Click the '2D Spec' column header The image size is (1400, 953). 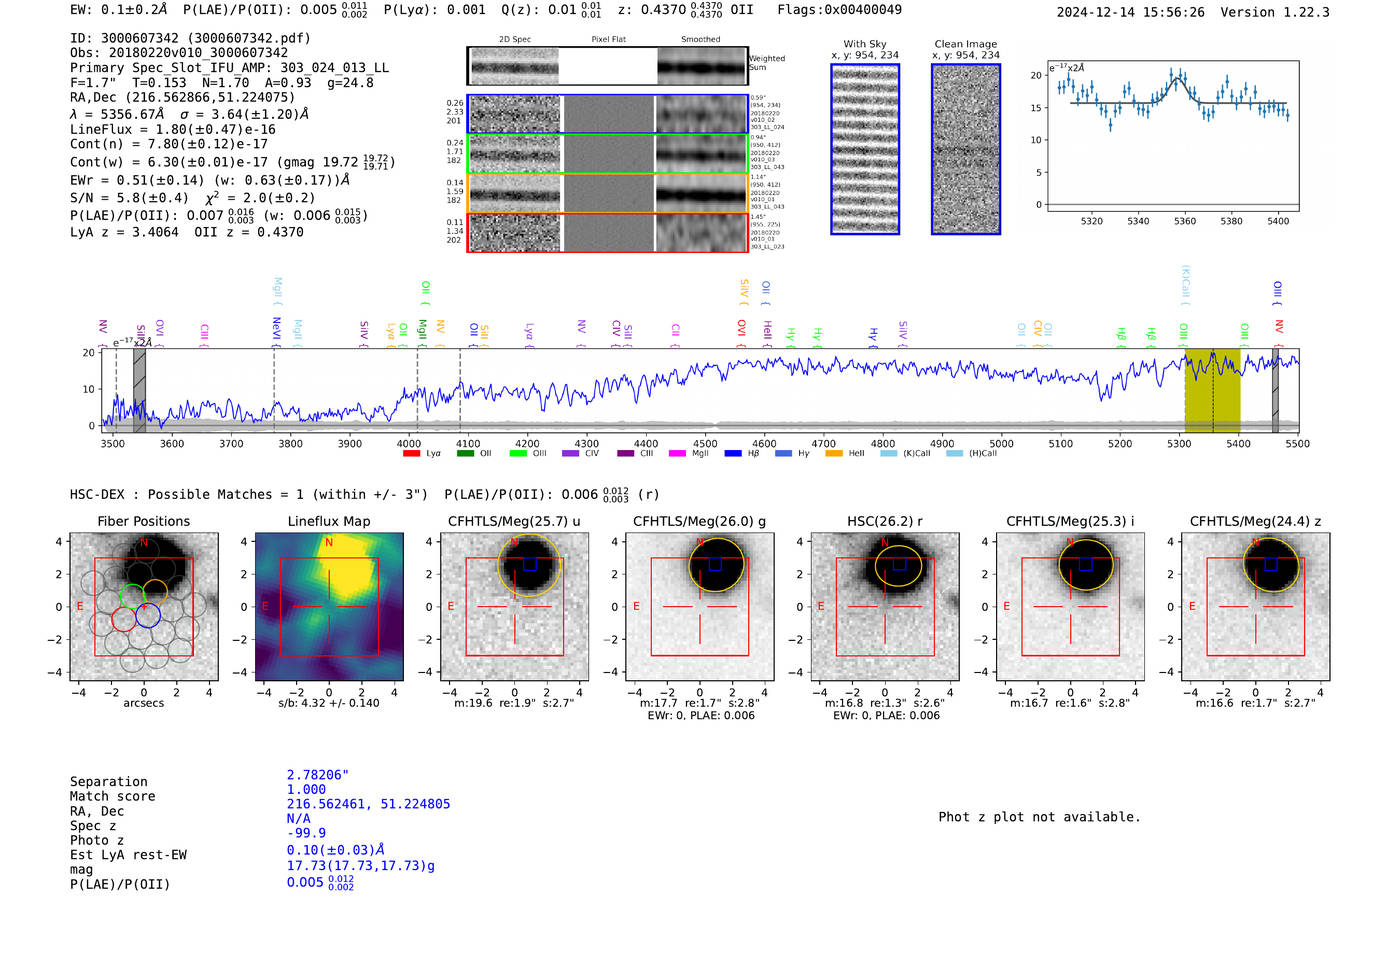click(x=515, y=39)
